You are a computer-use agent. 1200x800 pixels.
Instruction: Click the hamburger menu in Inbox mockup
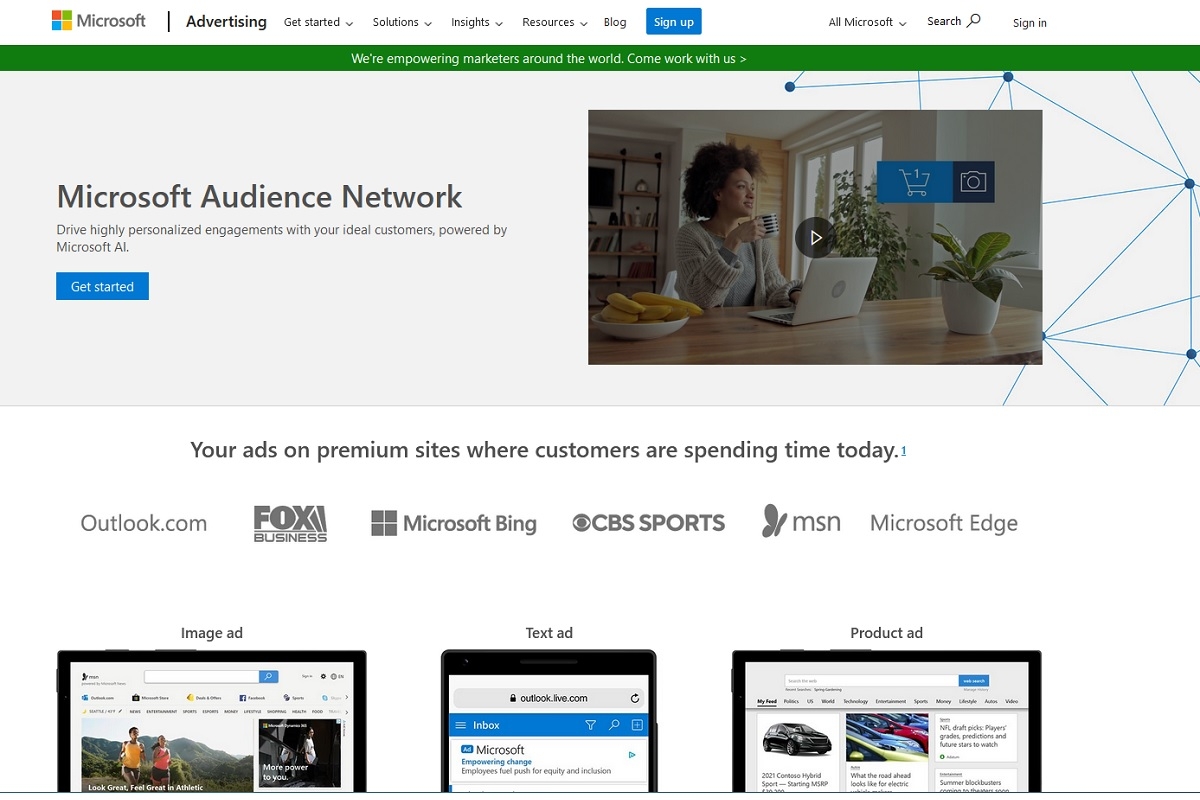click(461, 725)
